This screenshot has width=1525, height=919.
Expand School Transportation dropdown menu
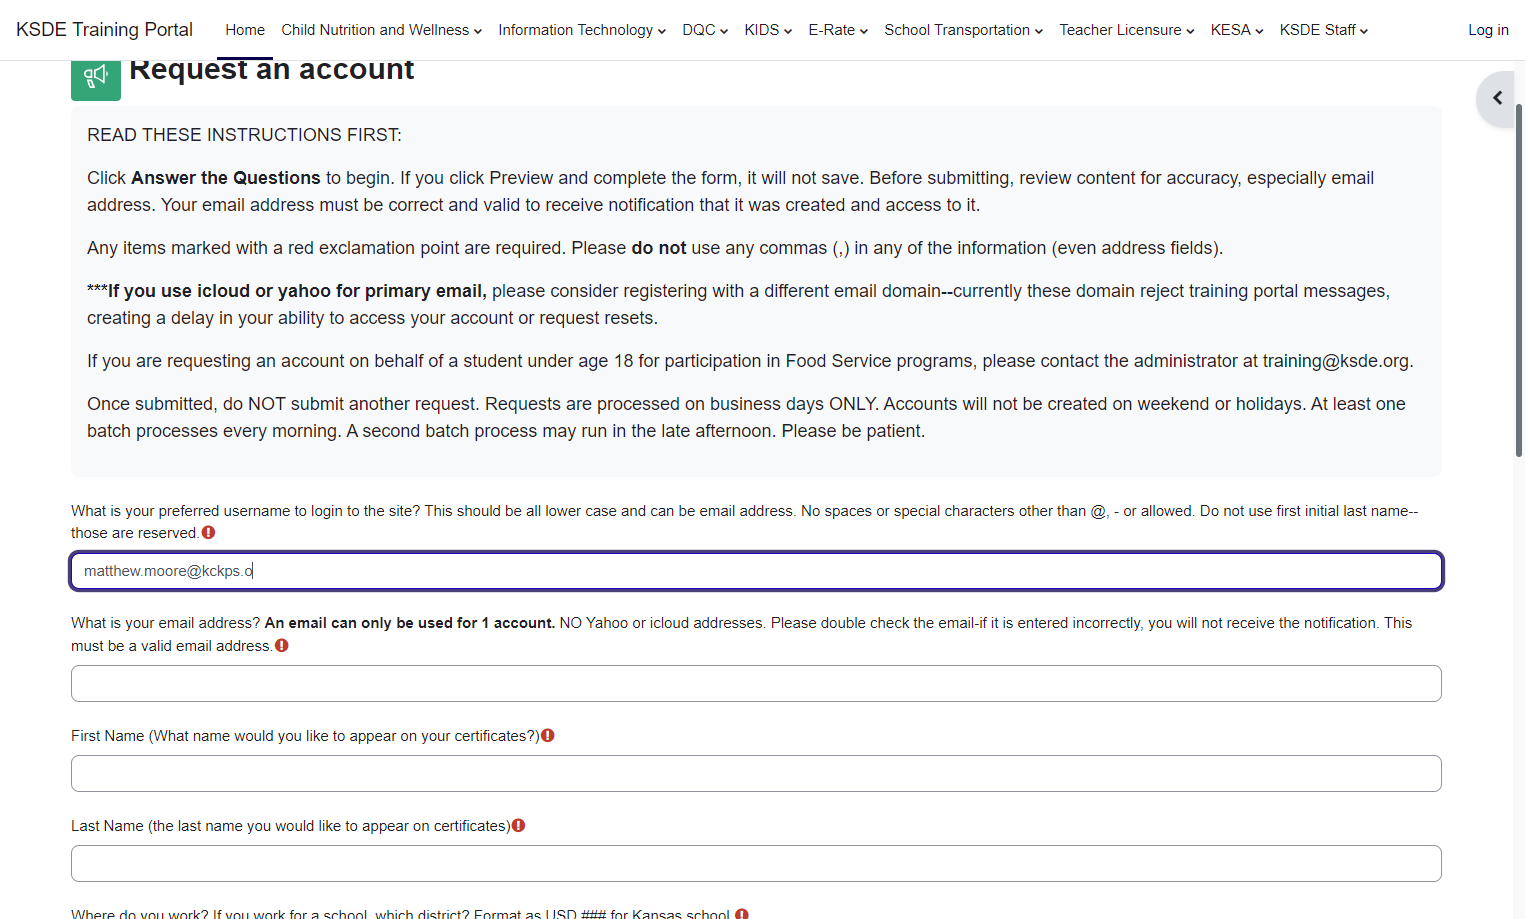963,30
